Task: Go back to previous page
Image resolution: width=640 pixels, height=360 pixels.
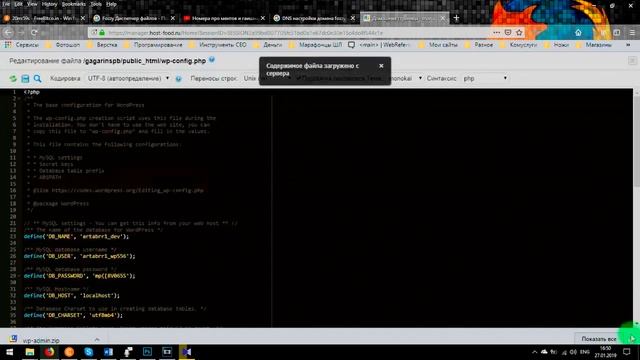Action: coord(8,33)
